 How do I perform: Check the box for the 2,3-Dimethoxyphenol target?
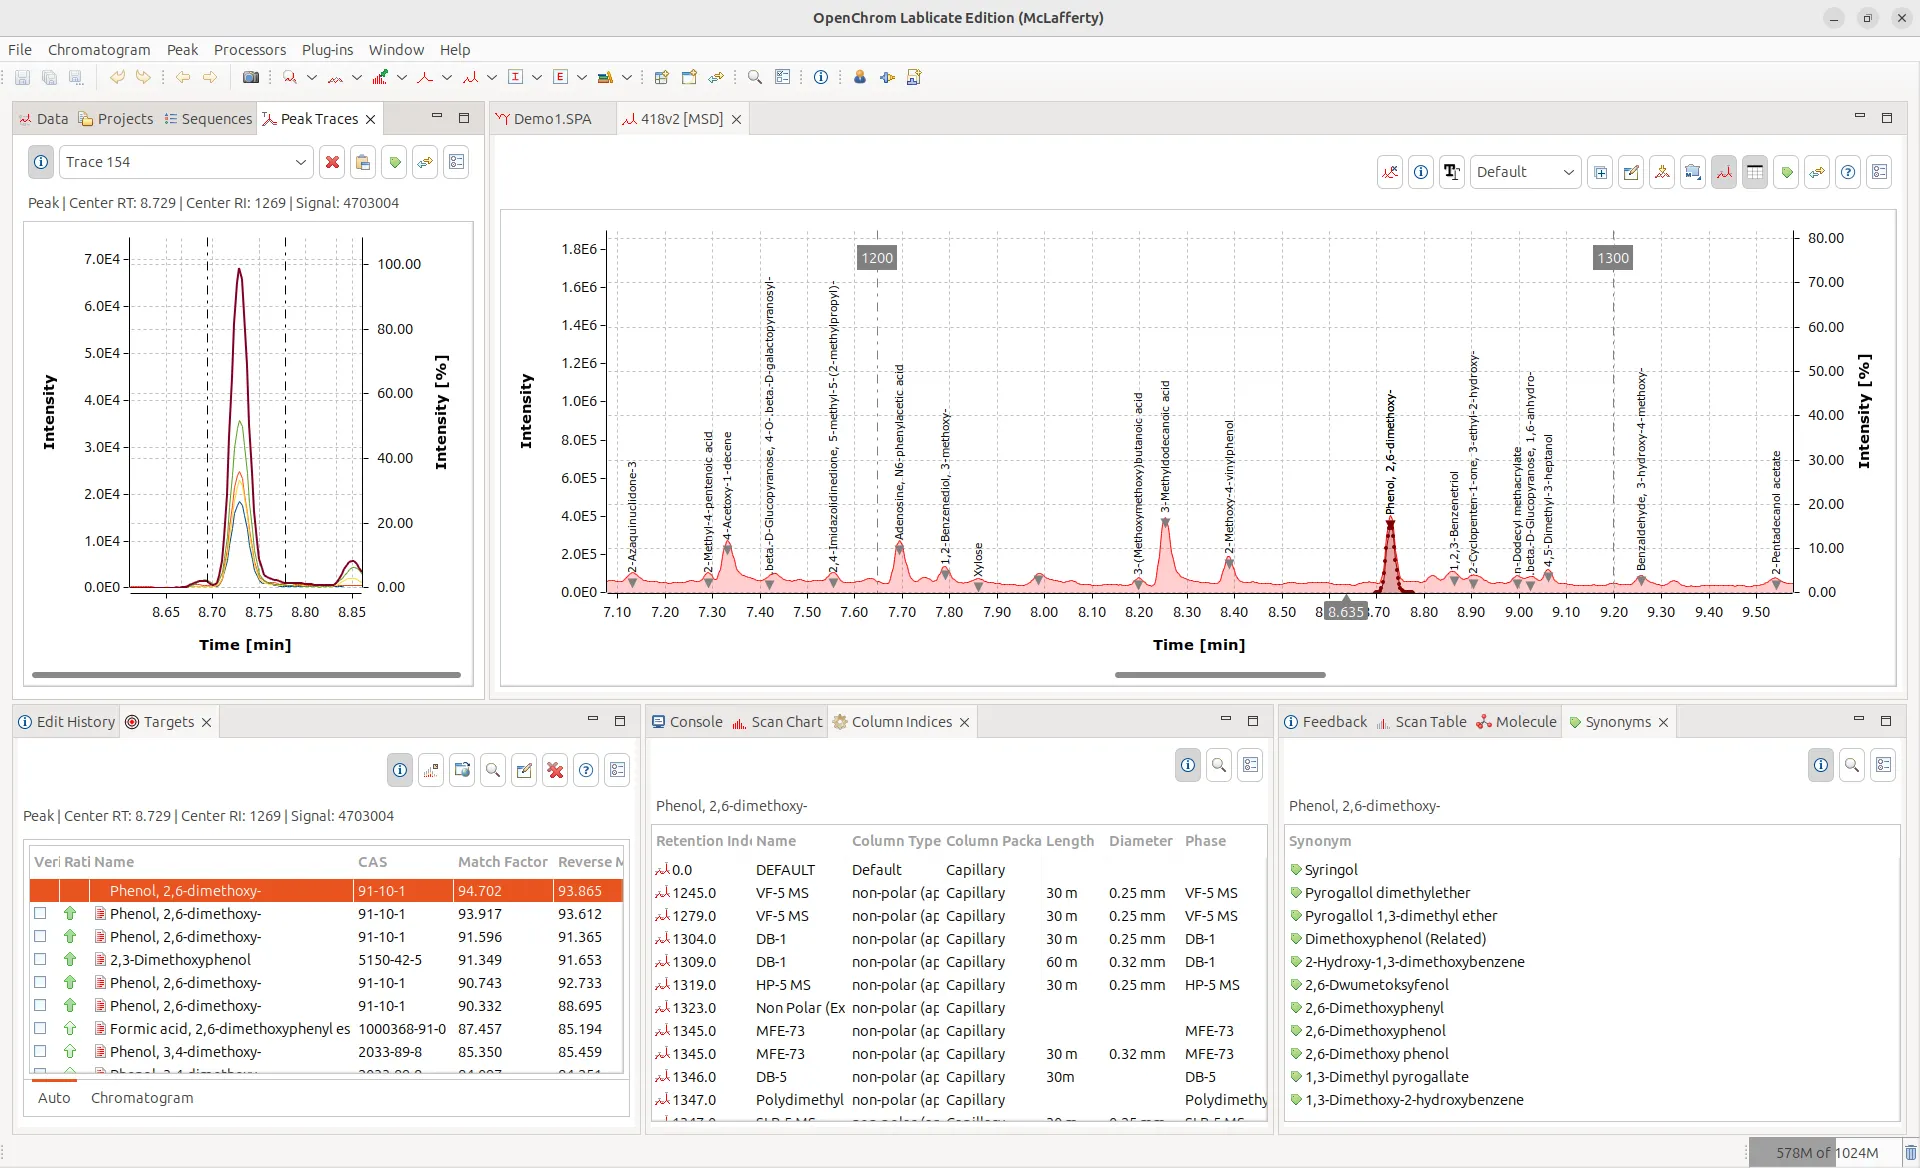point(40,959)
